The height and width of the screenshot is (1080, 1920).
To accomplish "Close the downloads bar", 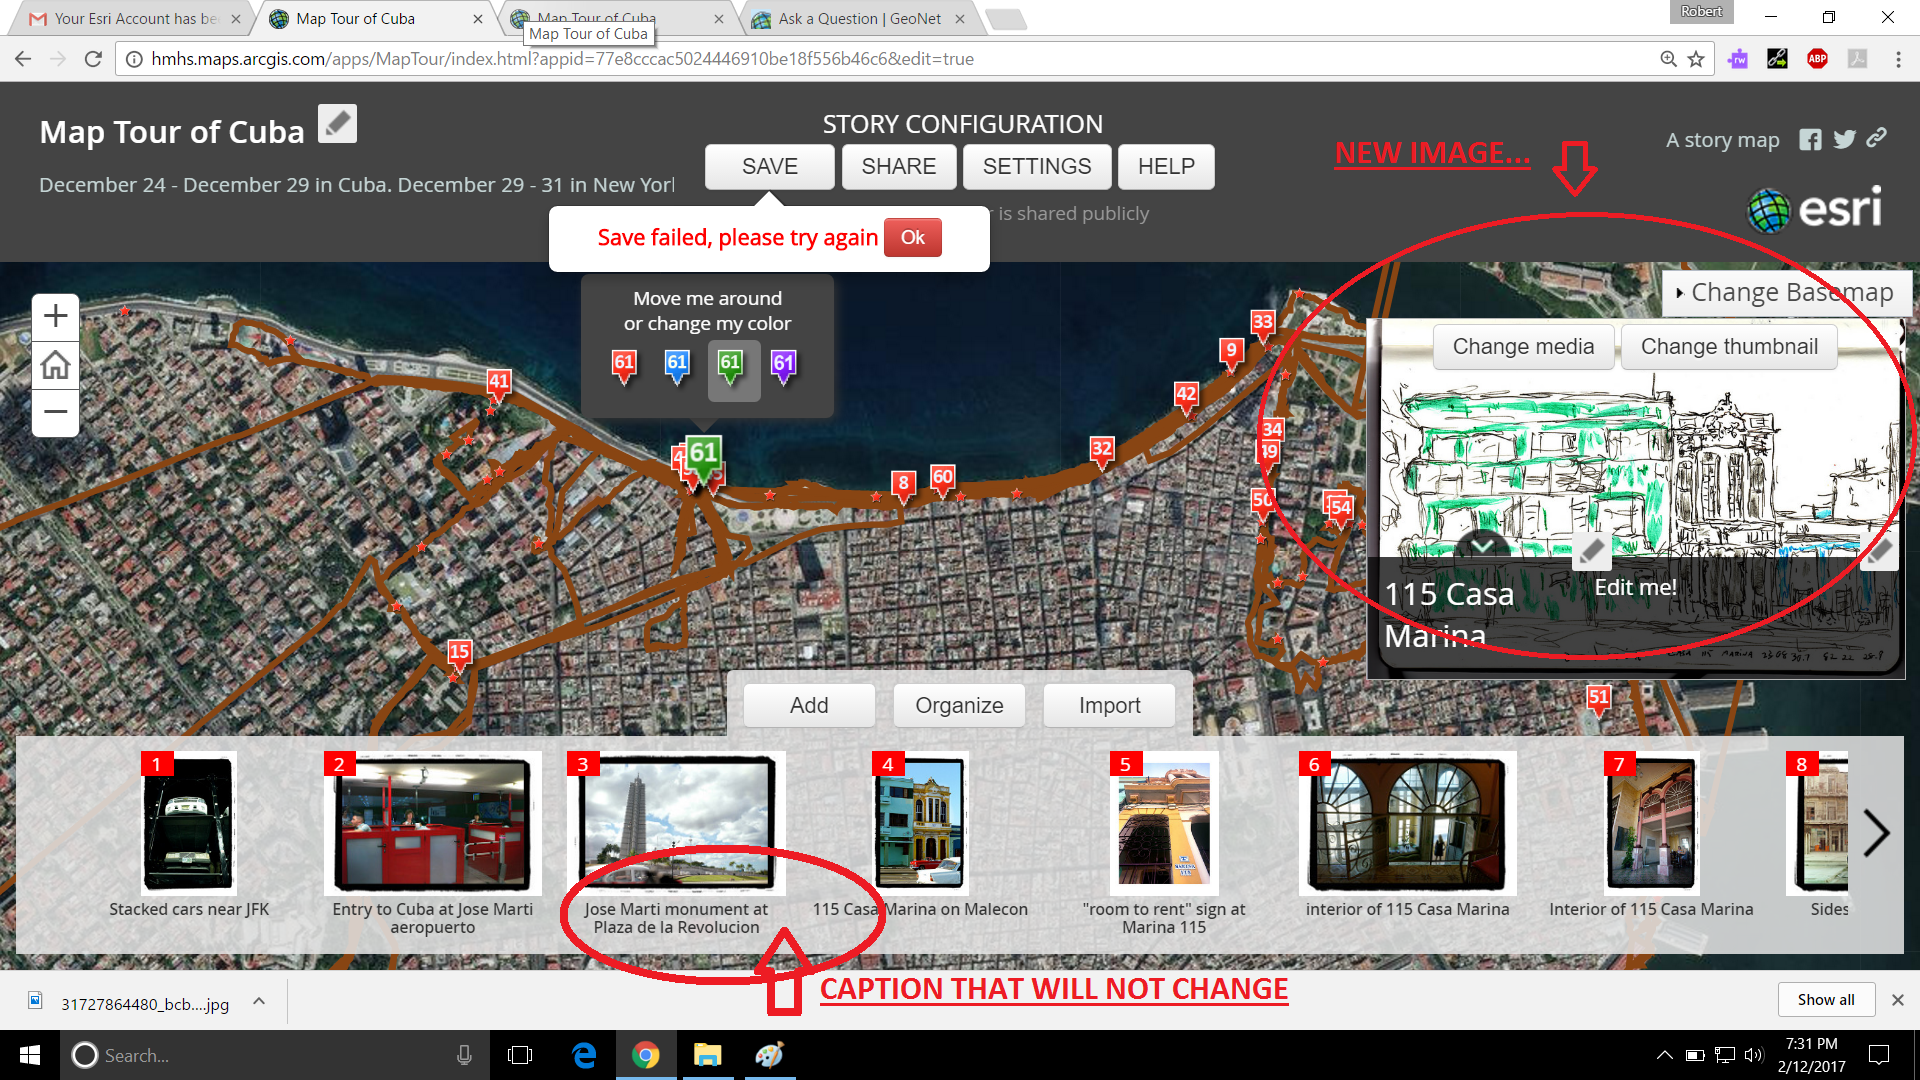I will click(1897, 1000).
